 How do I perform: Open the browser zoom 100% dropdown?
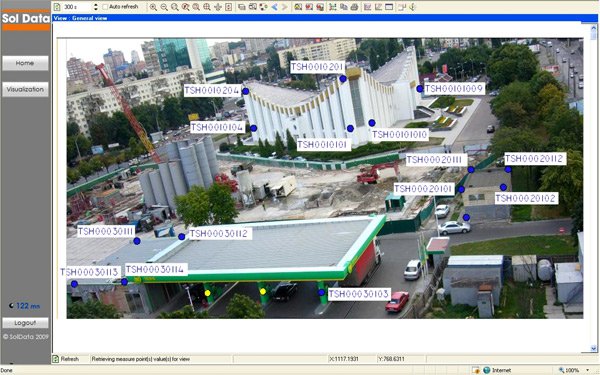tap(587, 370)
